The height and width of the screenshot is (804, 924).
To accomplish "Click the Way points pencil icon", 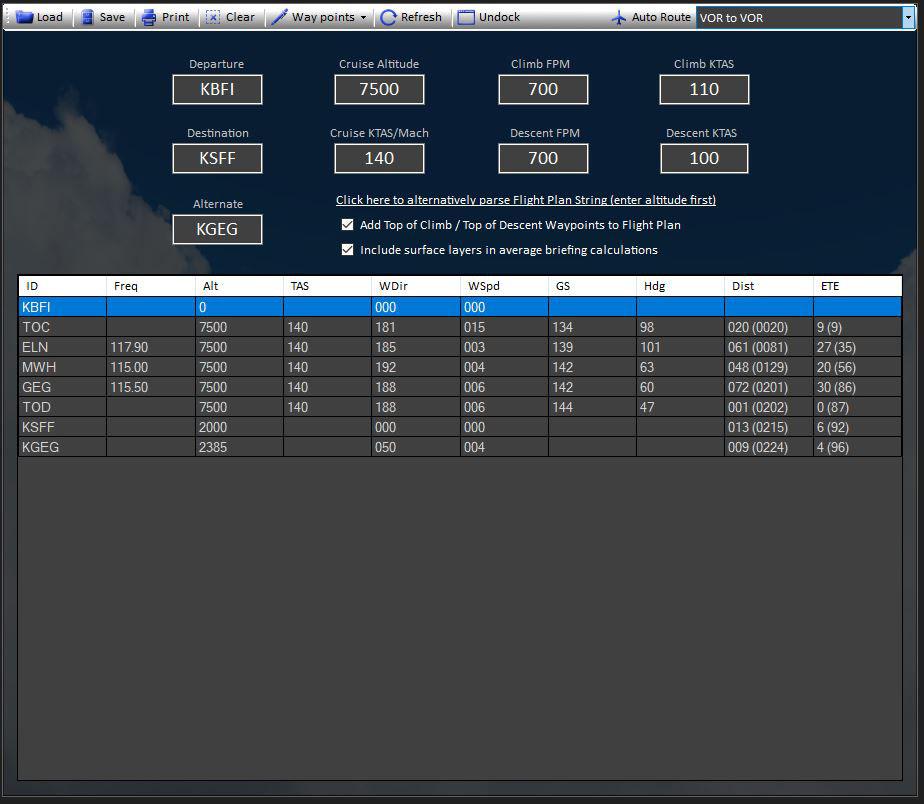I will (280, 17).
